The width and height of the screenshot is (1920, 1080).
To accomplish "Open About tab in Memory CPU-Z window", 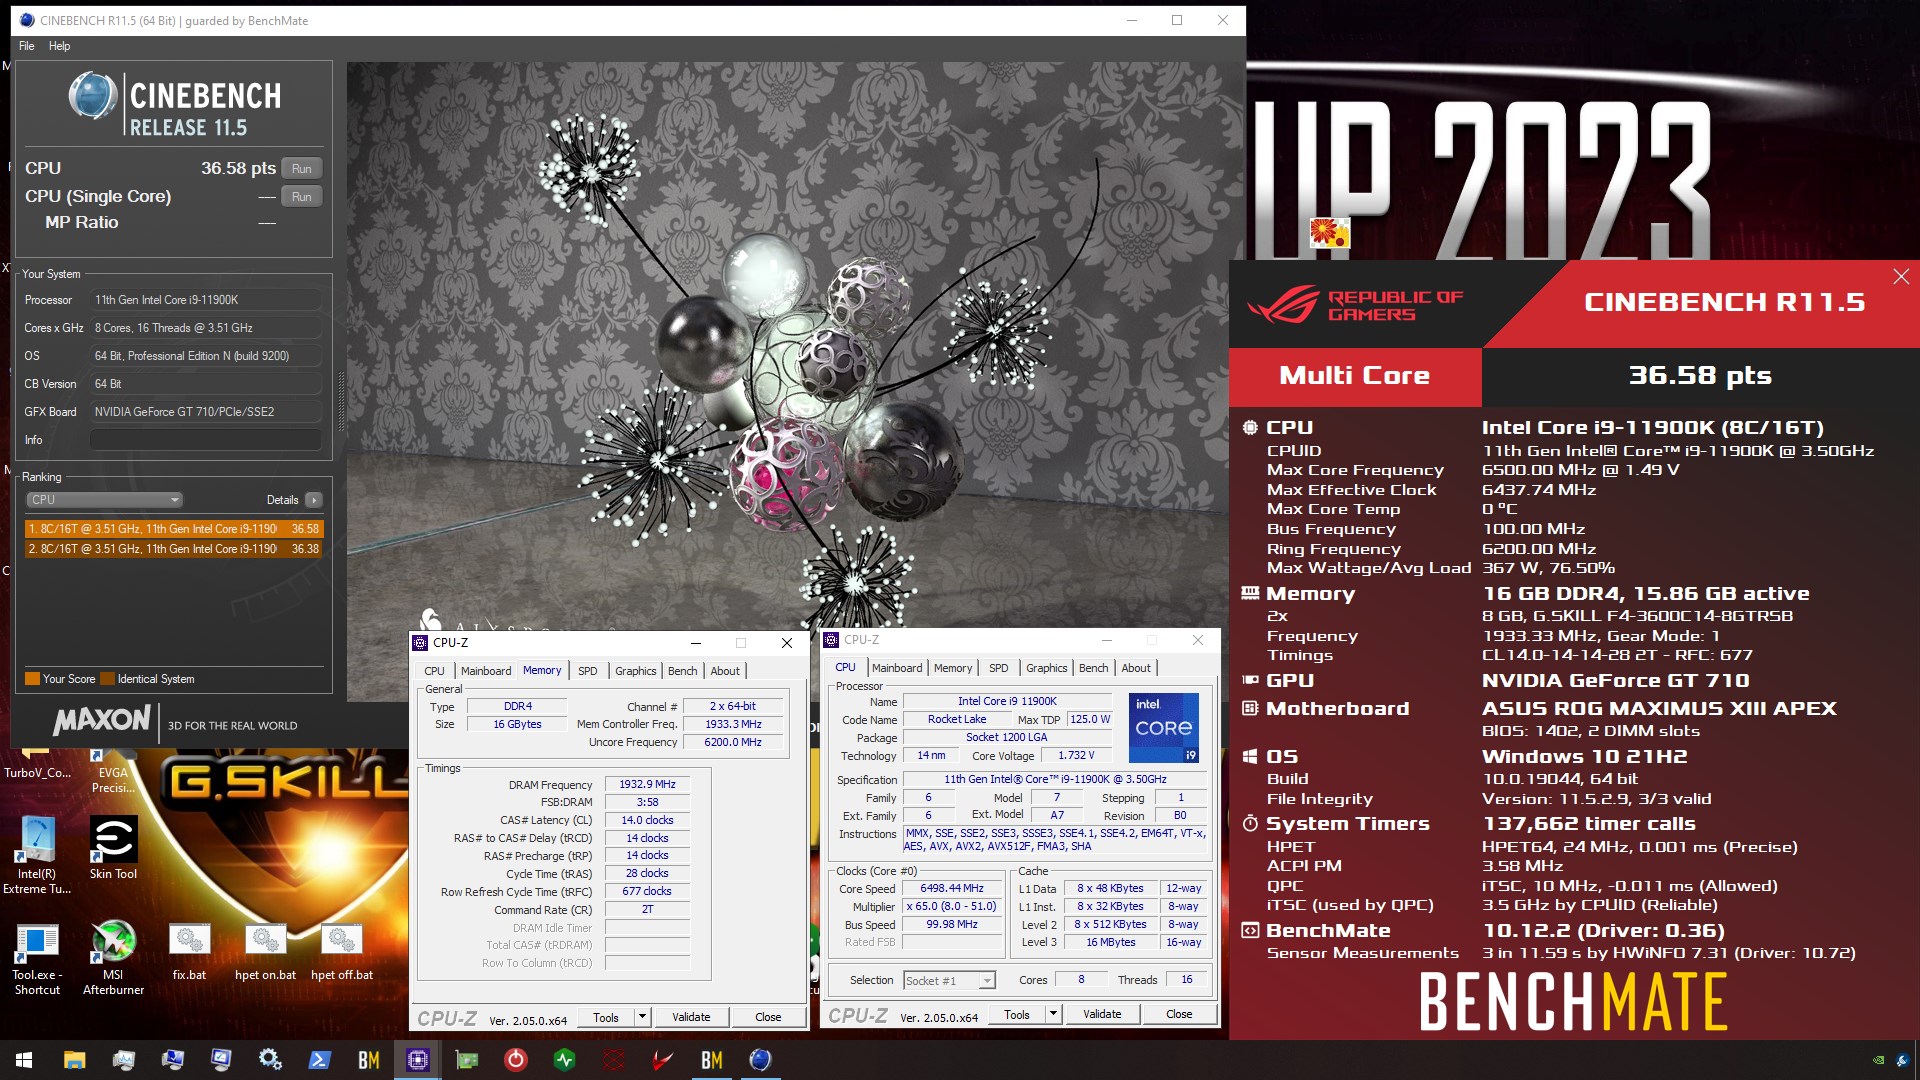I will pos(725,671).
